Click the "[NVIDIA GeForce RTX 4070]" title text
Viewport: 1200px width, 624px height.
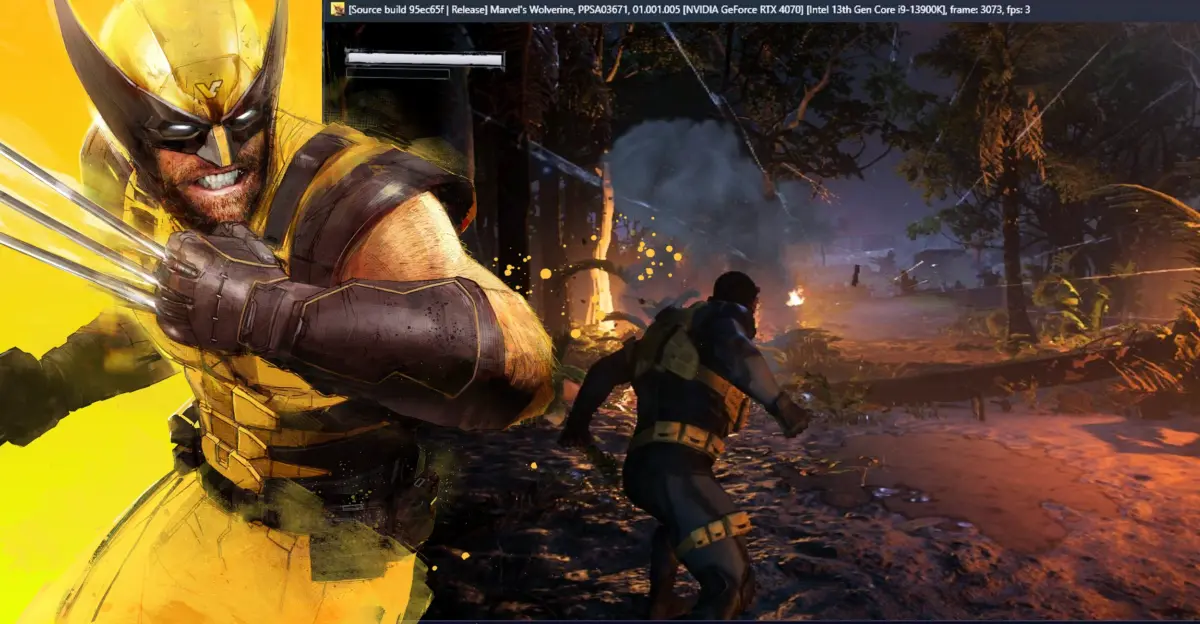pyautogui.click(x=744, y=9)
